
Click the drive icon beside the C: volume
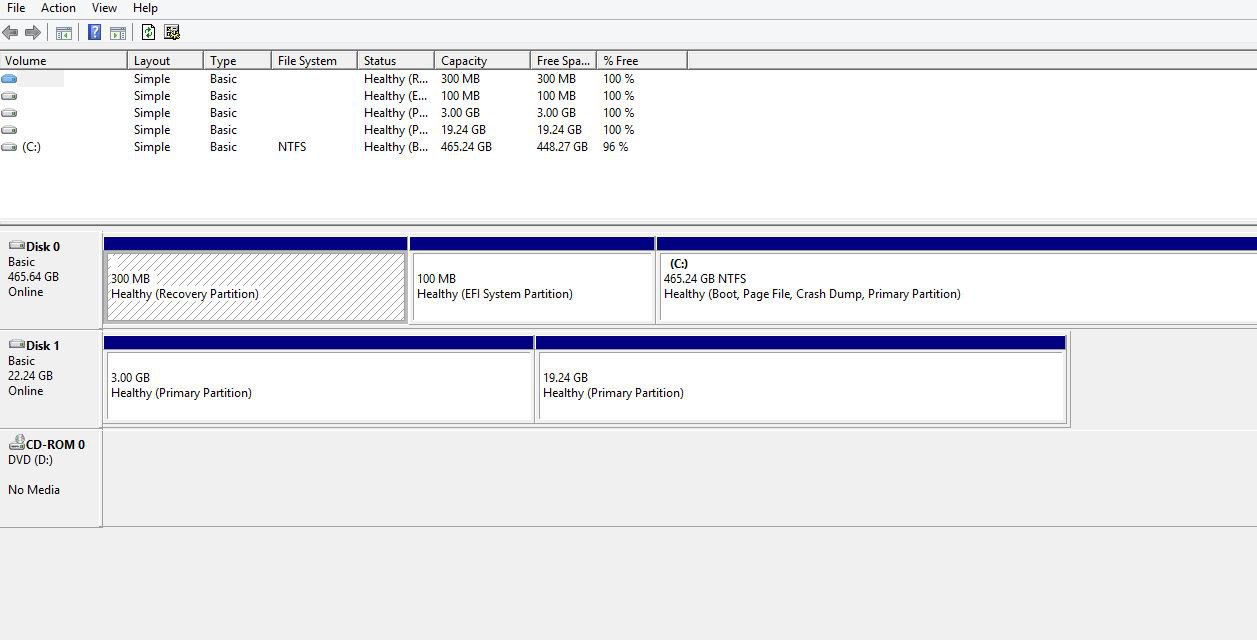pos(9,147)
